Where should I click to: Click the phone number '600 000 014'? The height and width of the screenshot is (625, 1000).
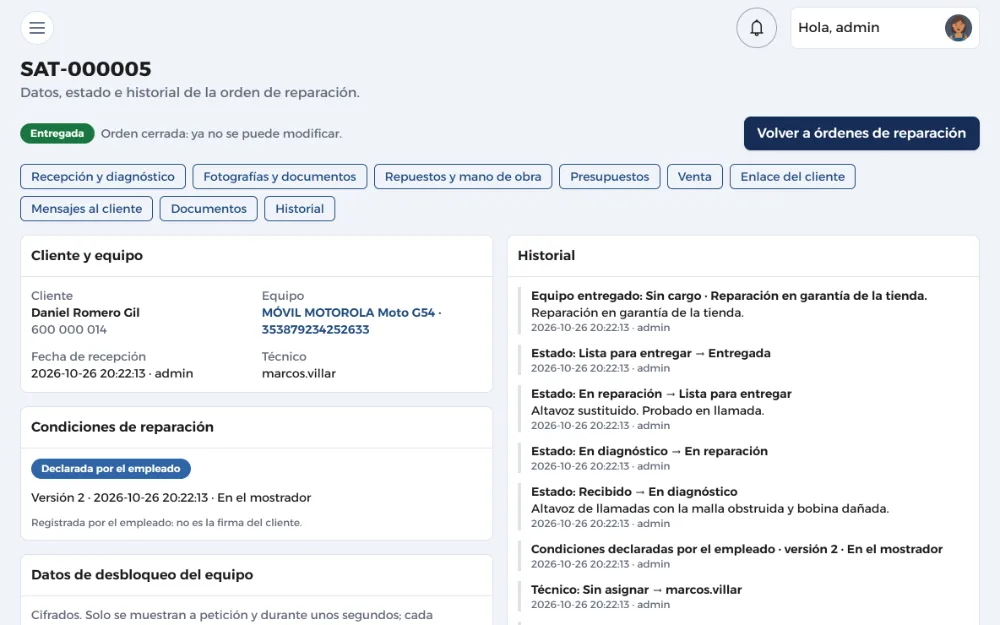click(x=69, y=330)
